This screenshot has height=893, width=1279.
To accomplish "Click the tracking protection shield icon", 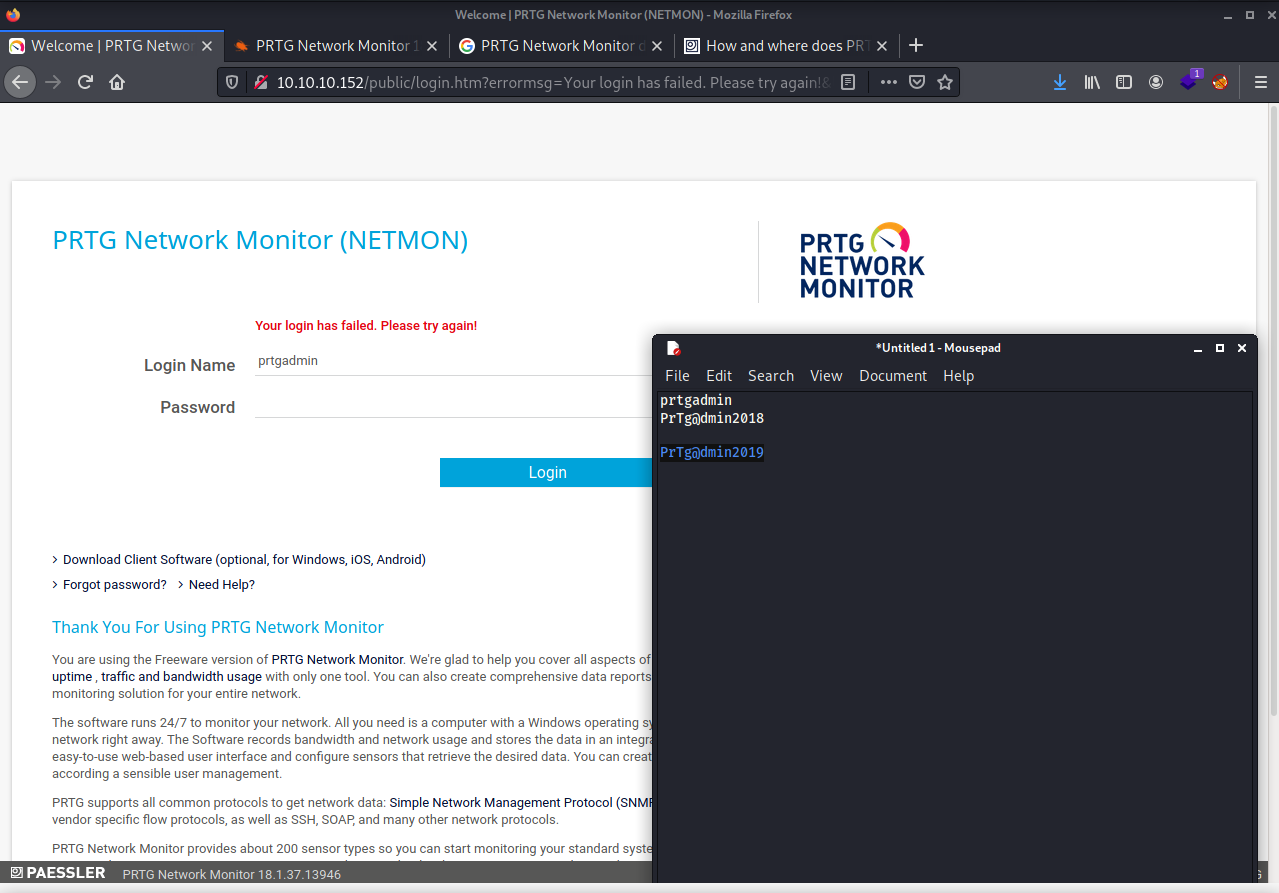I will point(232,83).
